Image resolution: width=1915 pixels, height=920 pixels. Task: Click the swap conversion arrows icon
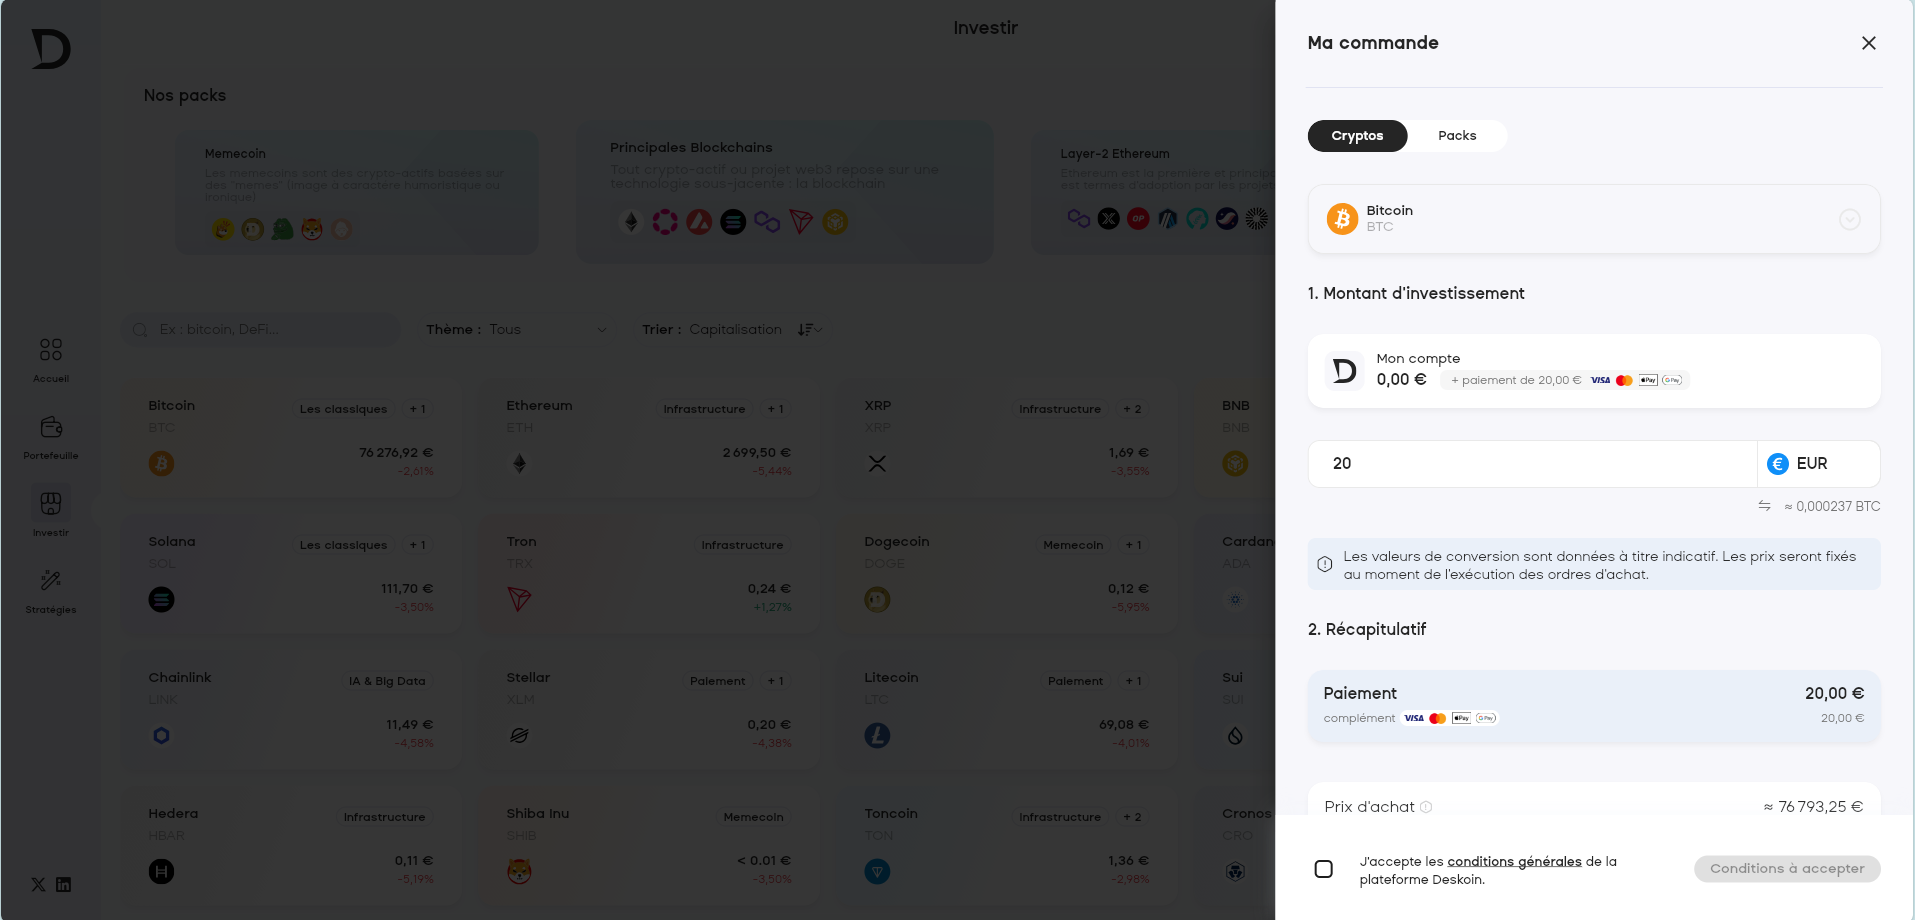click(1764, 506)
